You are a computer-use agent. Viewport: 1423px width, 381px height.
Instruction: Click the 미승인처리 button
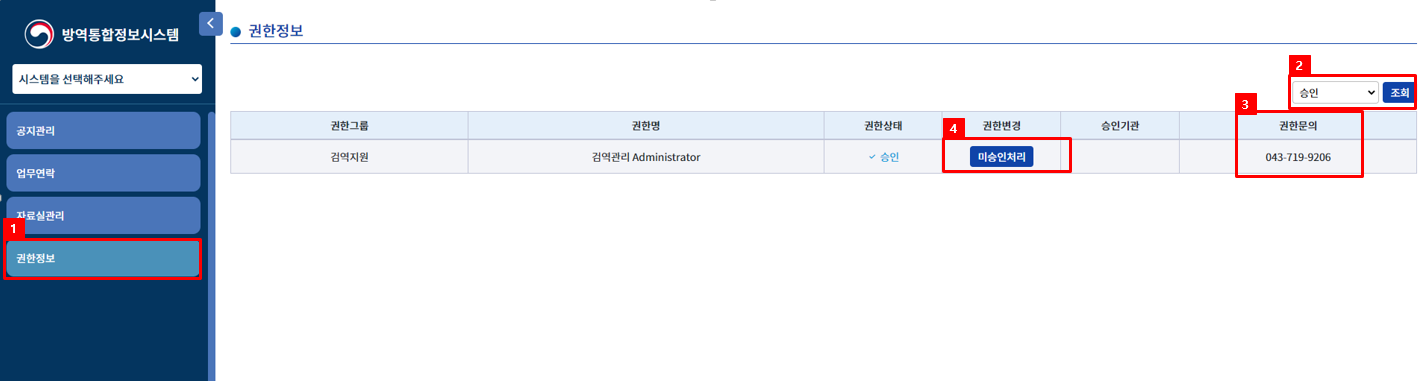(1001, 157)
